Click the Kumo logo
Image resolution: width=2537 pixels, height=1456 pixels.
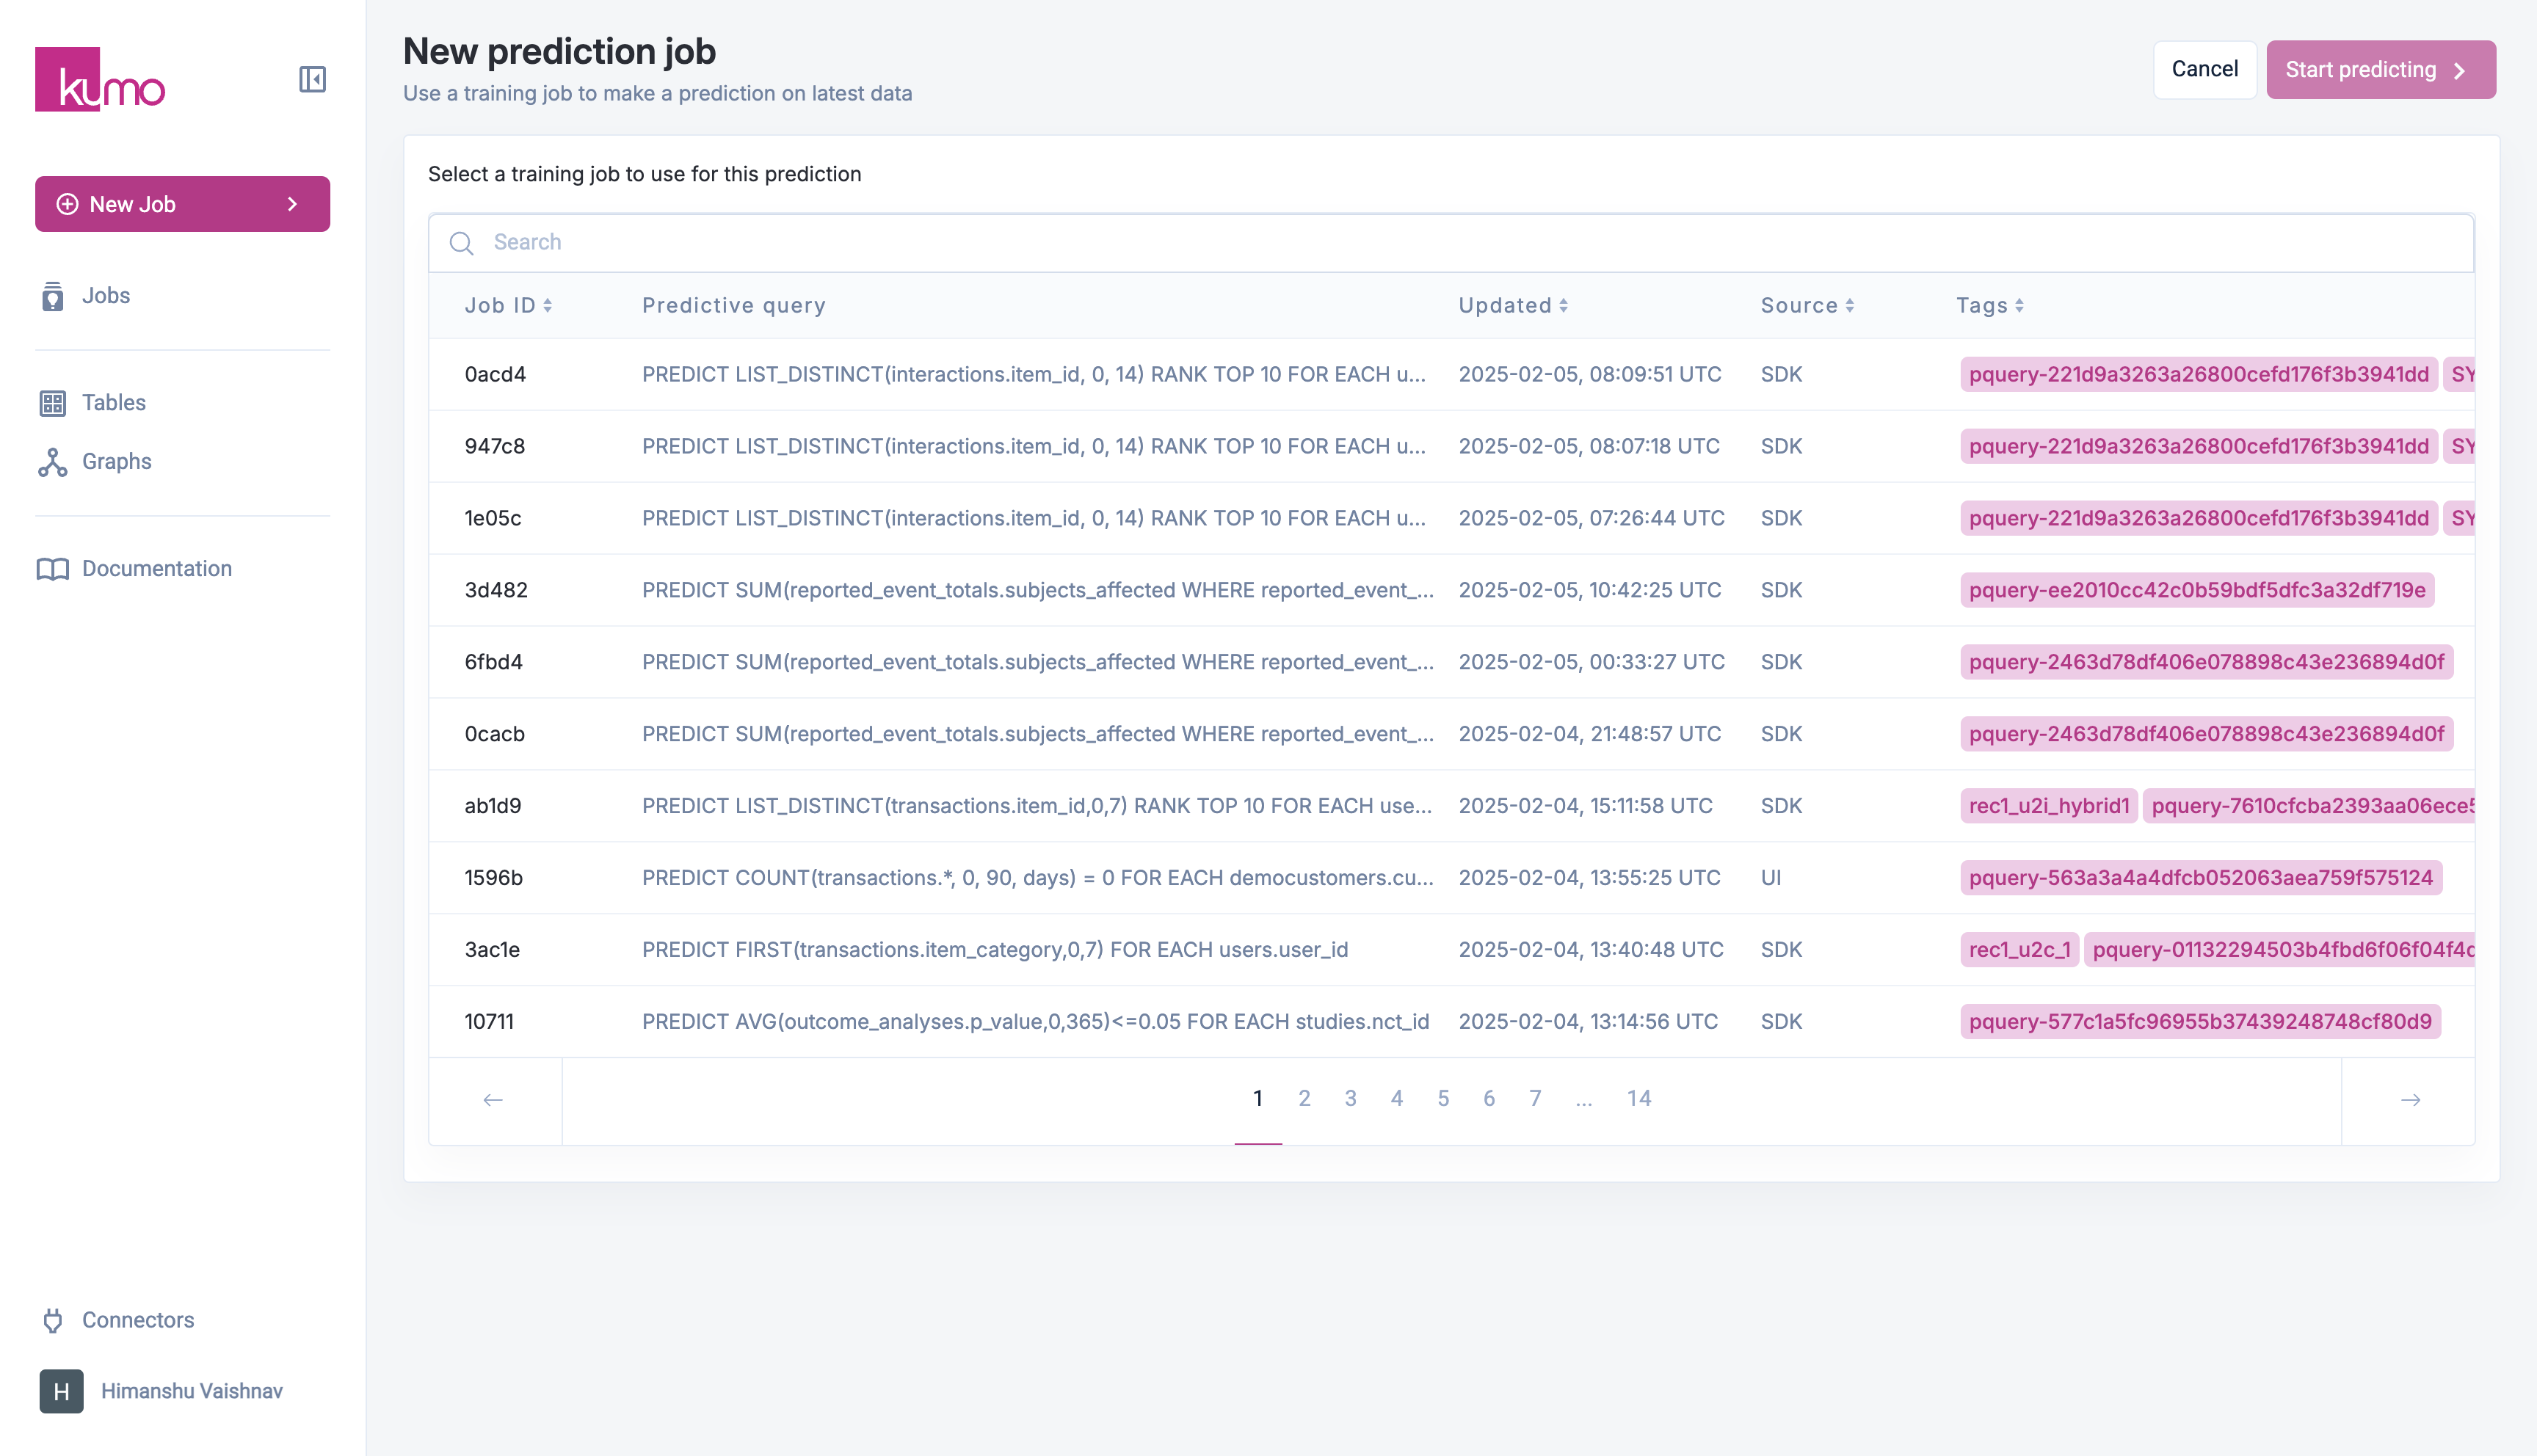click(100, 79)
